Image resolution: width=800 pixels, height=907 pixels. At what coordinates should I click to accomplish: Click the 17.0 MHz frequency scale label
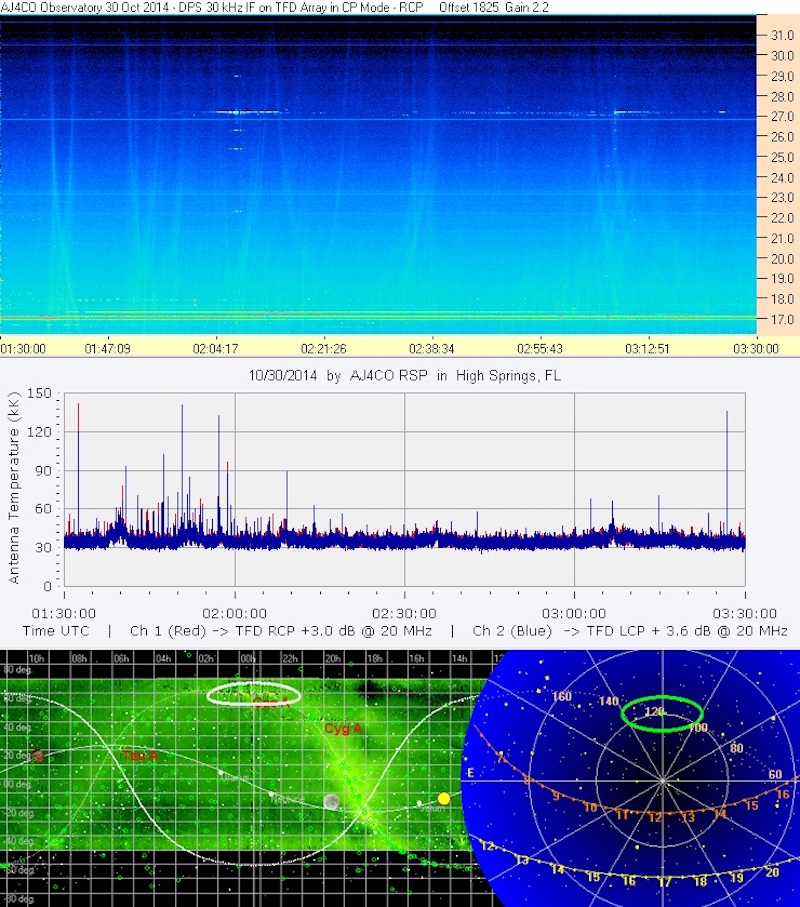click(x=782, y=319)
